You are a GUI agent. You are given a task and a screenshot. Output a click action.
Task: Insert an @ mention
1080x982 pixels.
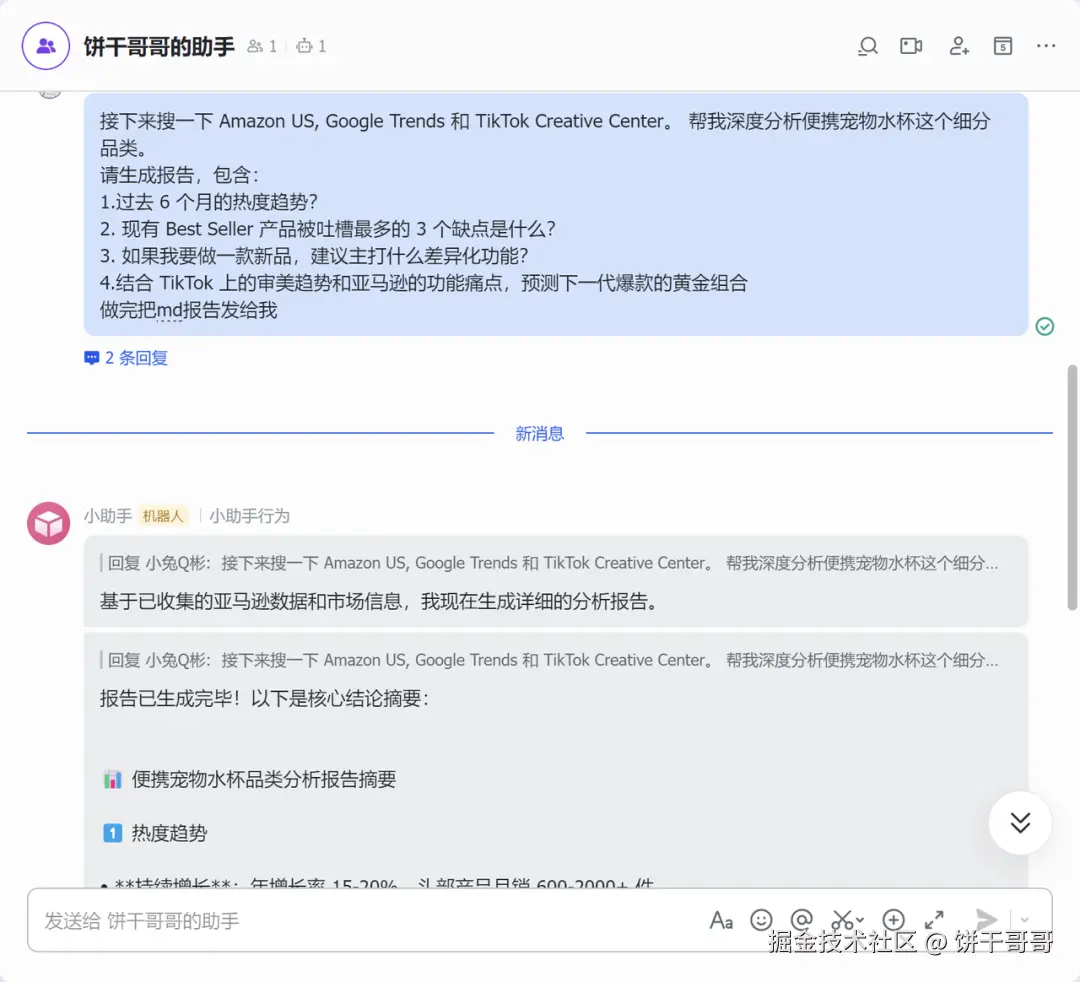[x=802, y=920]
